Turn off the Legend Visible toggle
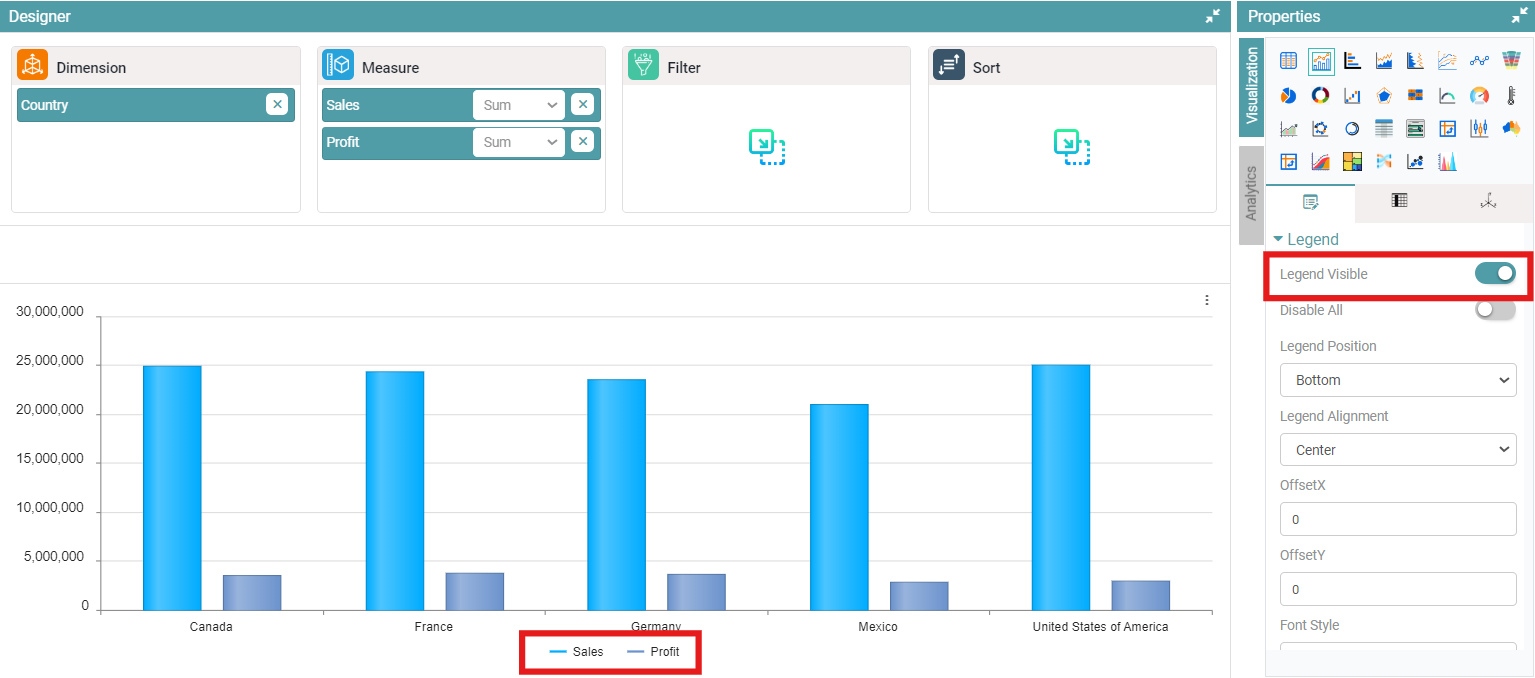Screen dimensions: 1535x678 tap(1495, 274)
